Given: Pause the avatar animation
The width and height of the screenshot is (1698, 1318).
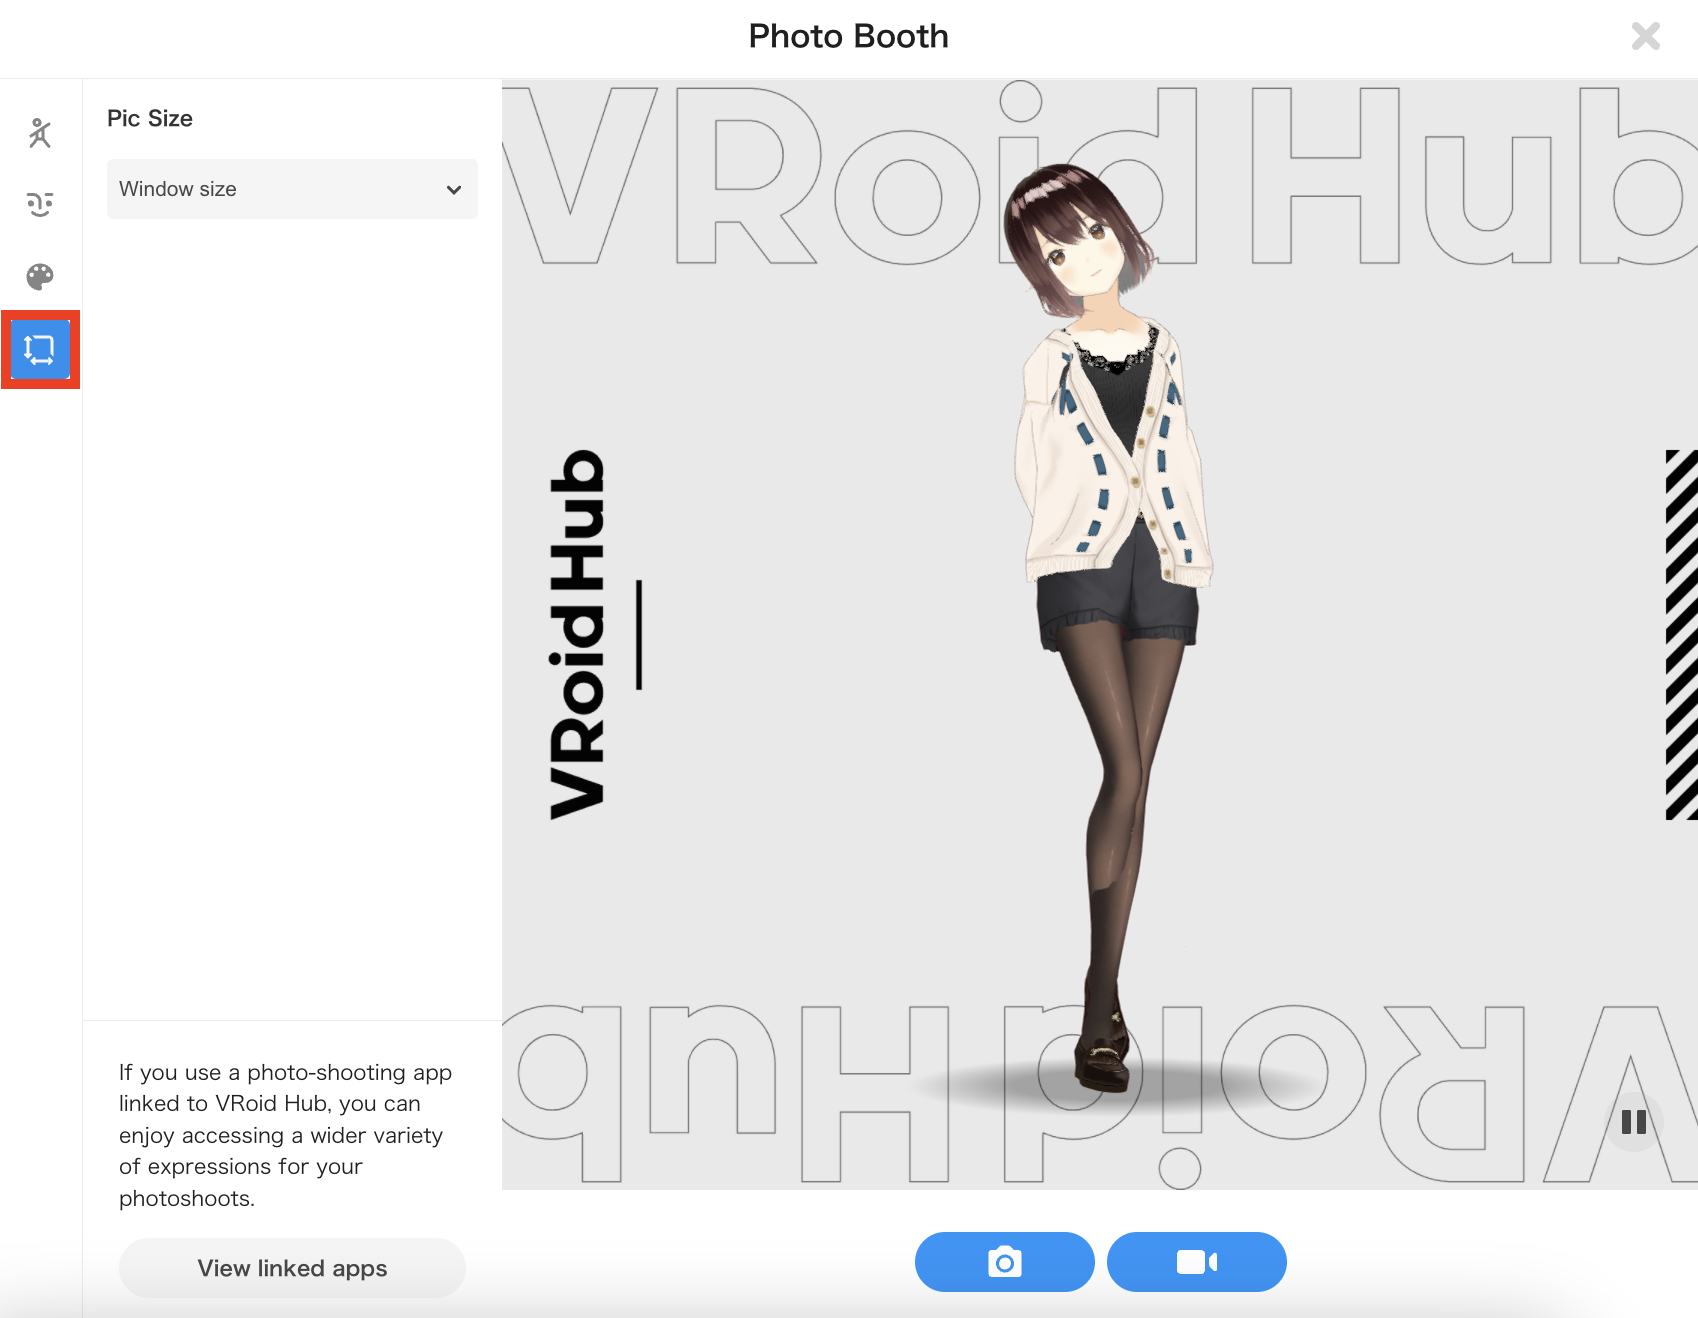Looking at the screenshot, I should tap(1634, 1122).
